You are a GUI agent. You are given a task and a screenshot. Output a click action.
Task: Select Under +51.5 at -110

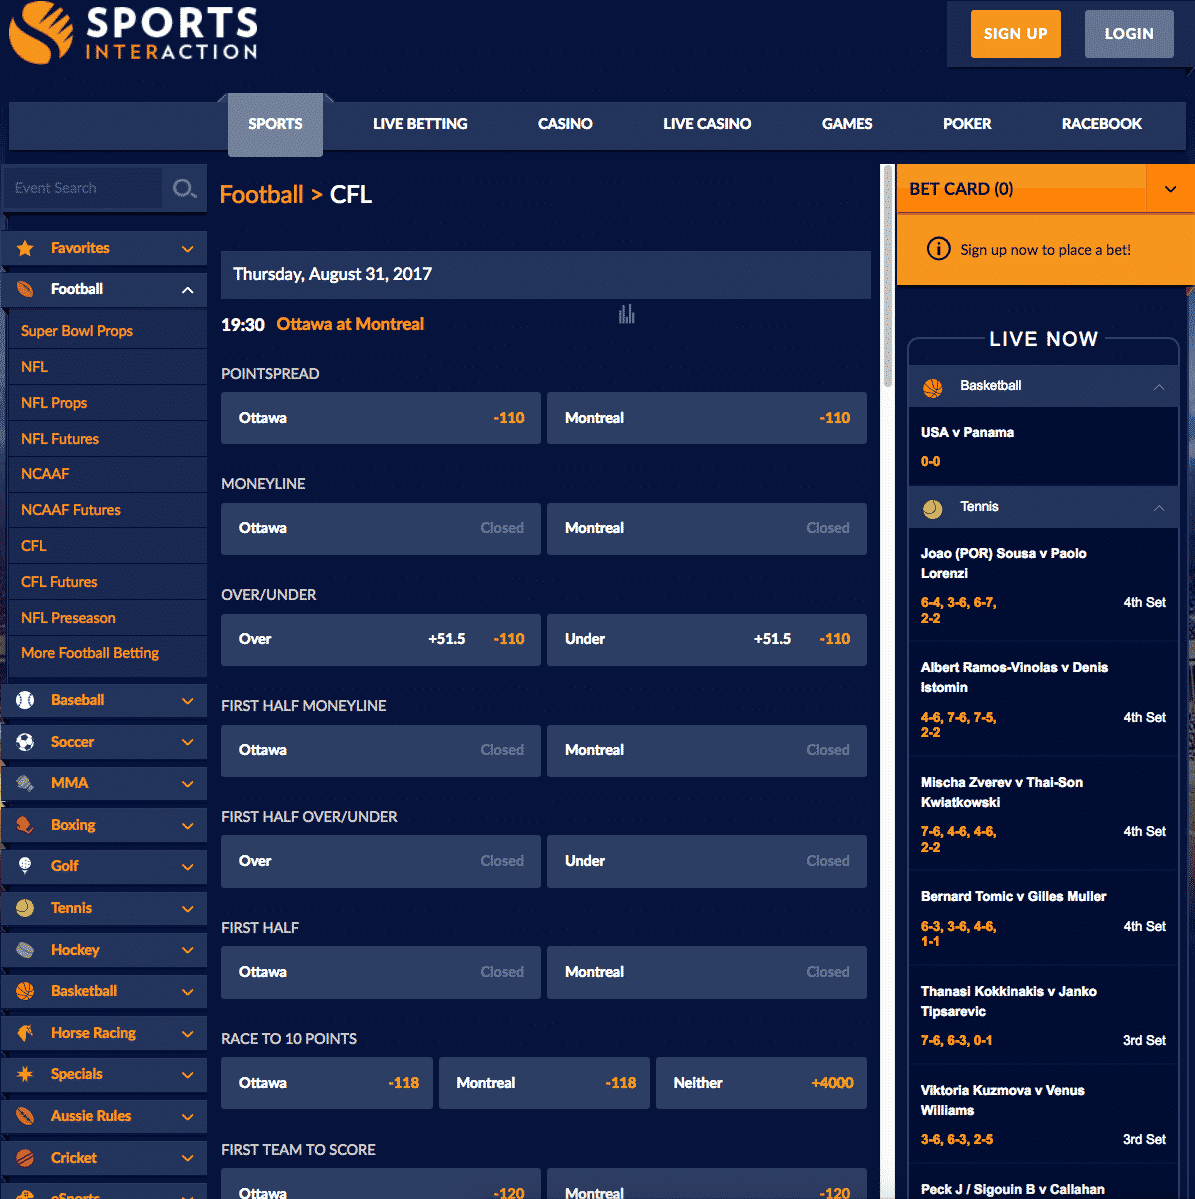coord(706,639)
